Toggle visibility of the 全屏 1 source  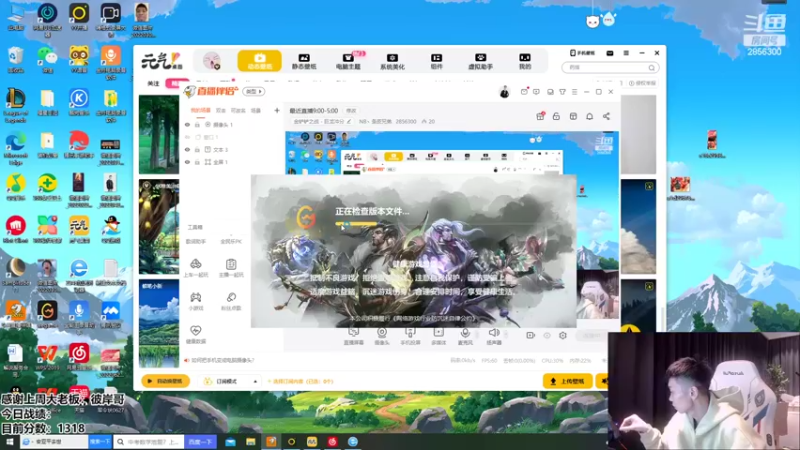[x=187, y=162]
